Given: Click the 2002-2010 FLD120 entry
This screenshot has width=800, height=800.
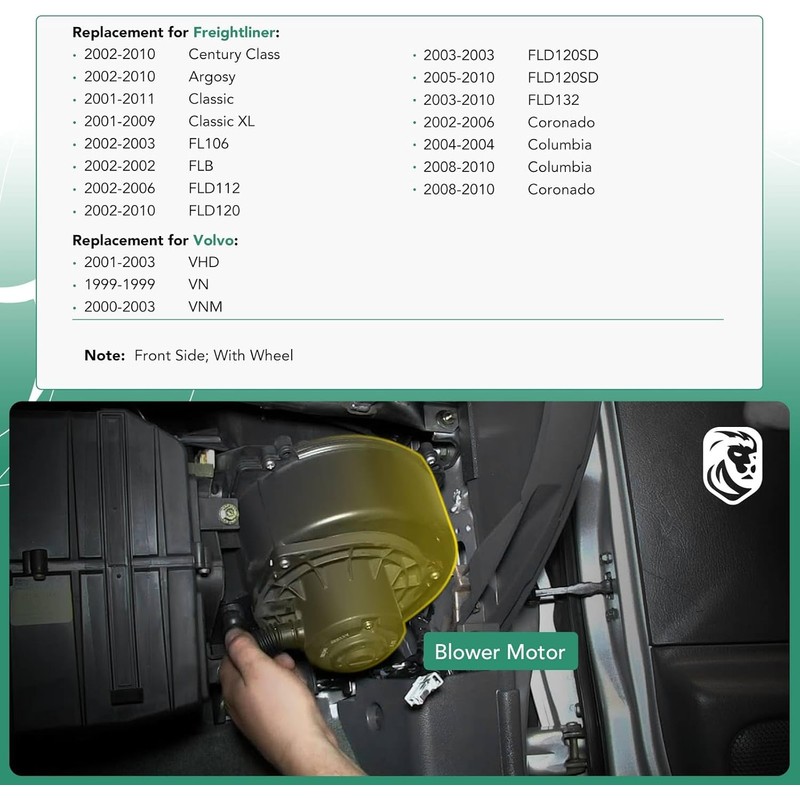Looking at the screenshot, I should (162, 211).
